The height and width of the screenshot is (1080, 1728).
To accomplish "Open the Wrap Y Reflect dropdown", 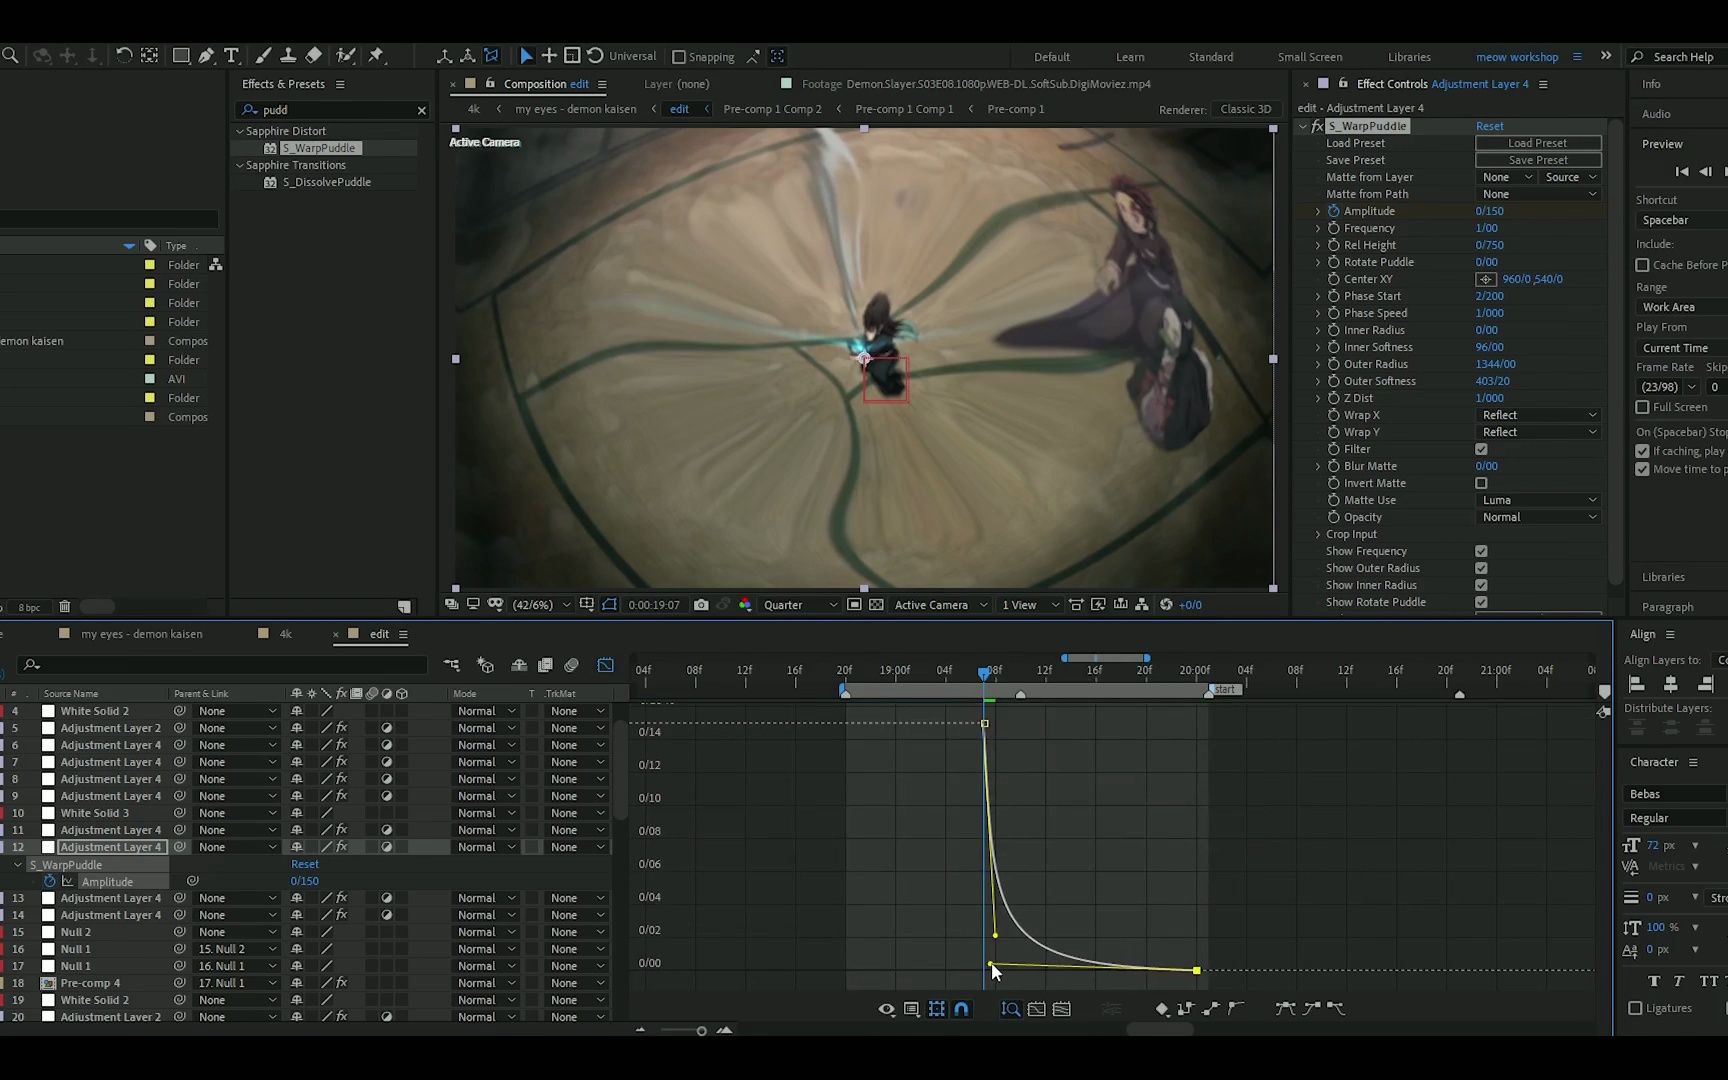I will [1538, 432].
